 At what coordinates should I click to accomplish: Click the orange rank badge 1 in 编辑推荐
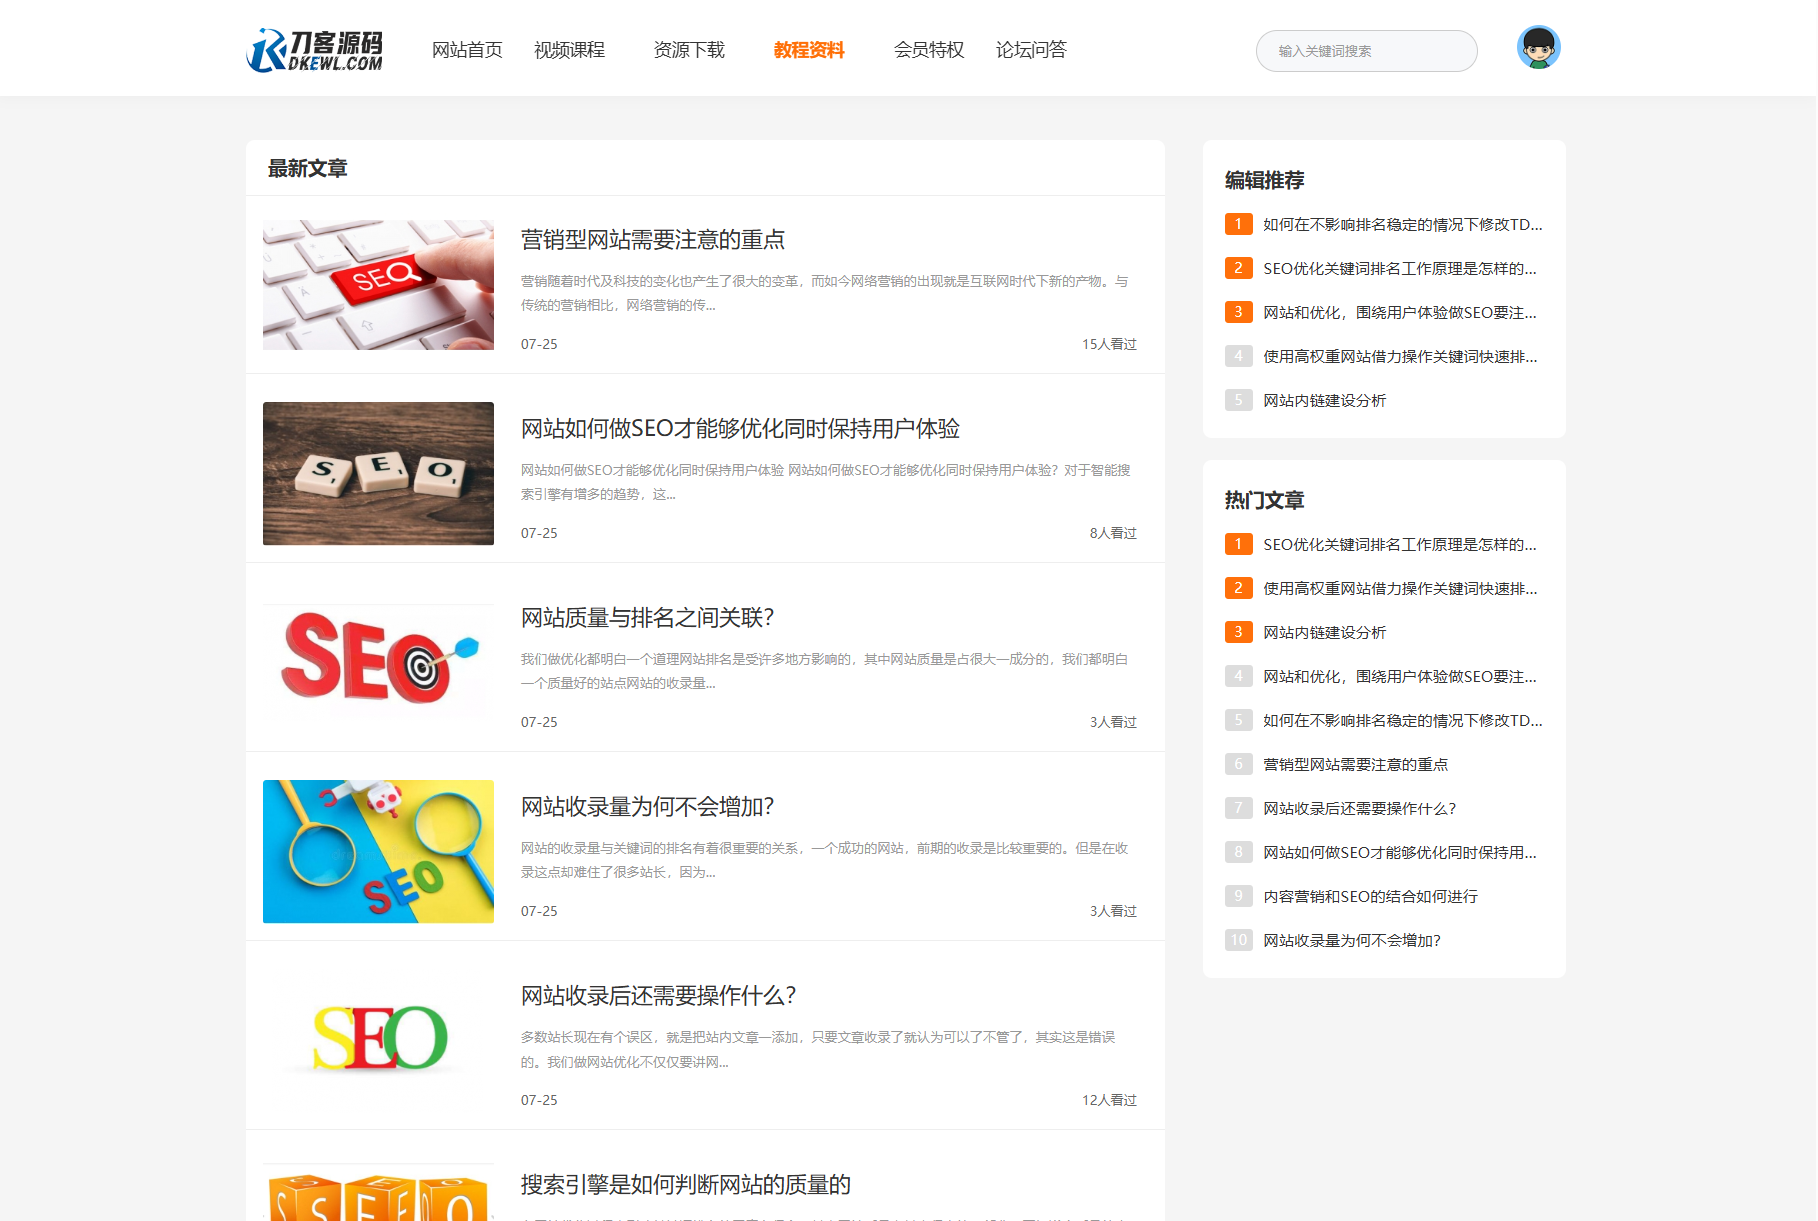click(1238, 224)
